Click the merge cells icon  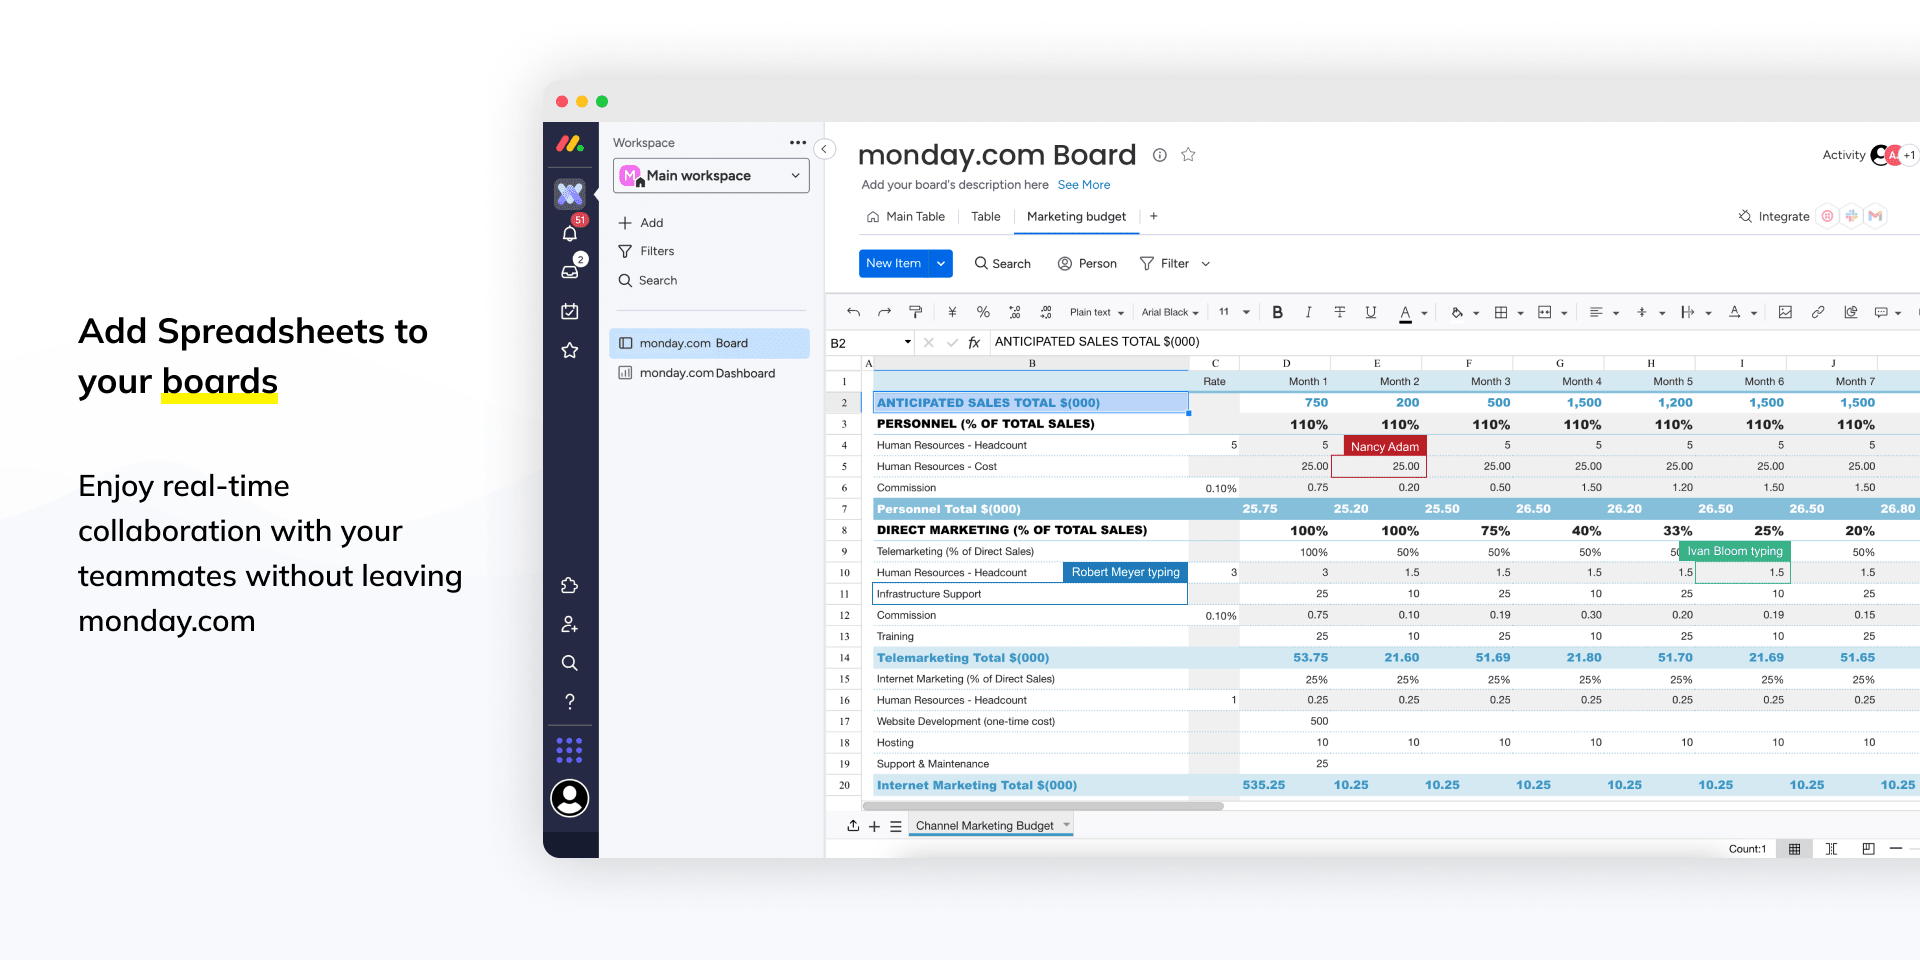point(1545,312)
